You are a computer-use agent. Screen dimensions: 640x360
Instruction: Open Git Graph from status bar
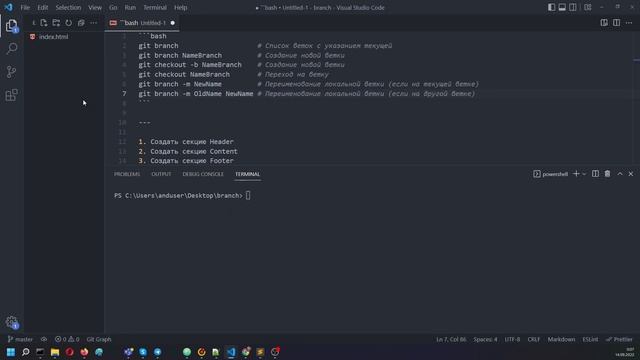tap(99, 339)
